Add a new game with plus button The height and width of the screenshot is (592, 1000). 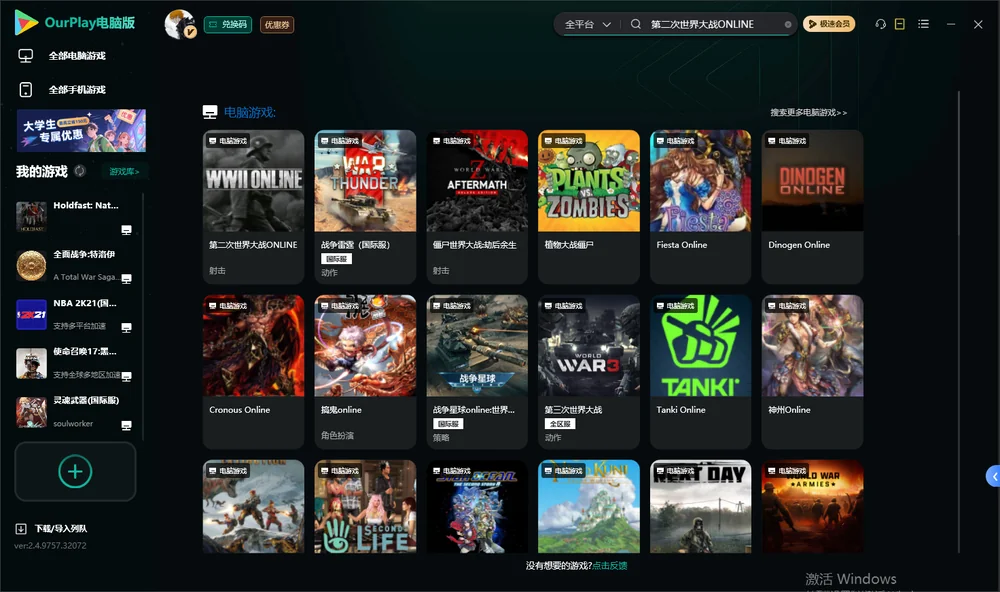click(x=75, y=471)
